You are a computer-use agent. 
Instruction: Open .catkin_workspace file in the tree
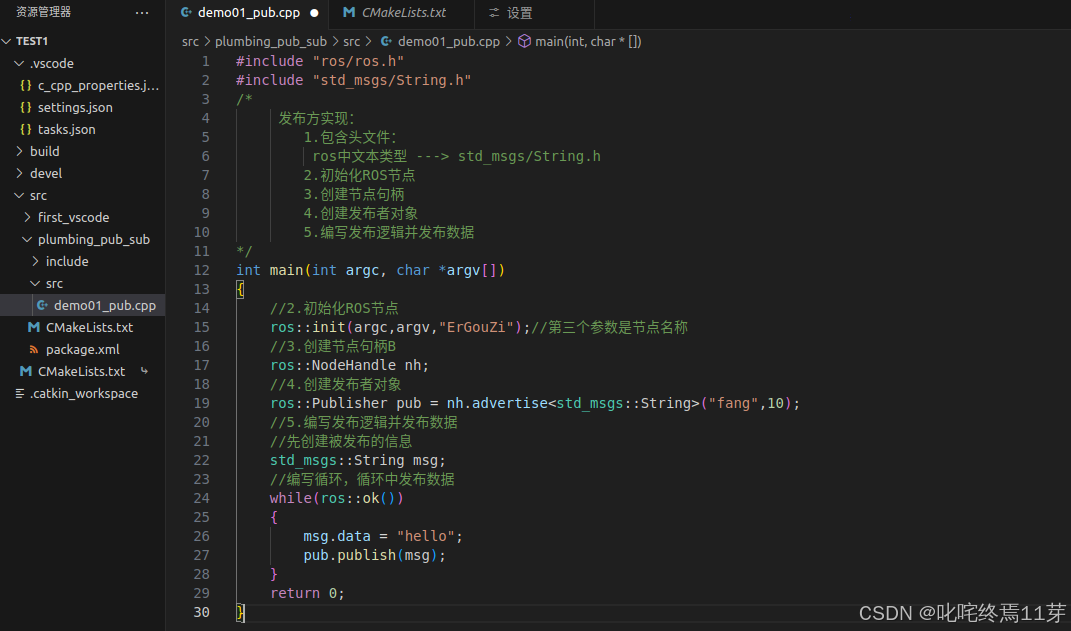click(82, 393)
